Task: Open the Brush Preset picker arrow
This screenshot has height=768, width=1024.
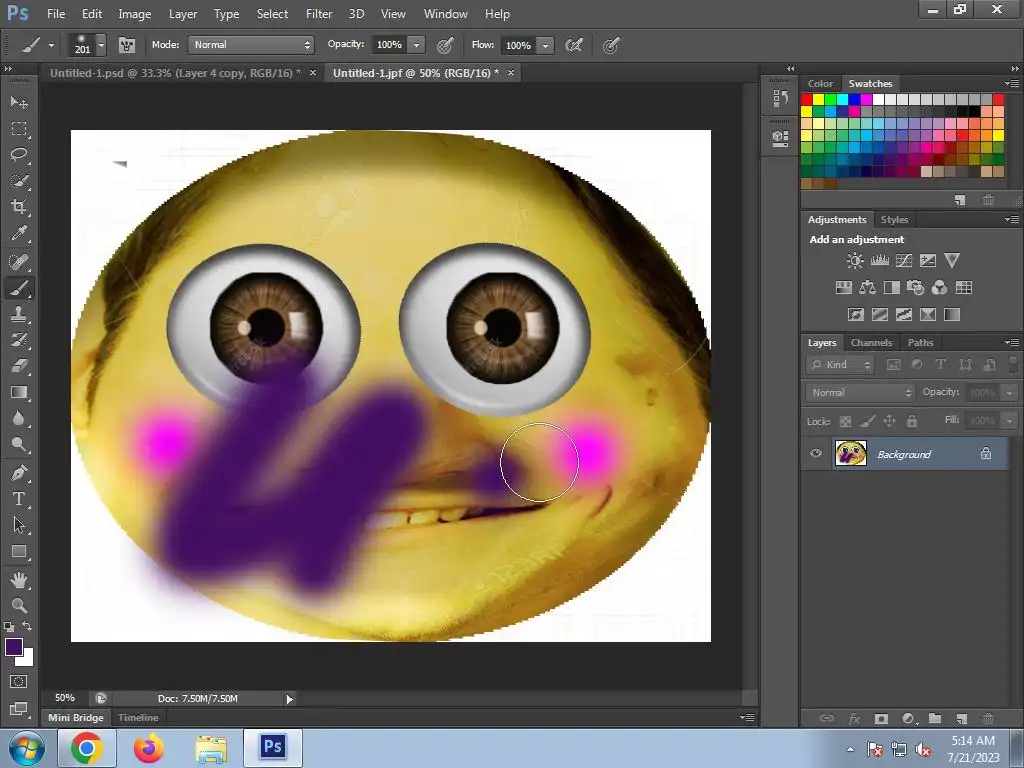Action: [x=101, y=45]
